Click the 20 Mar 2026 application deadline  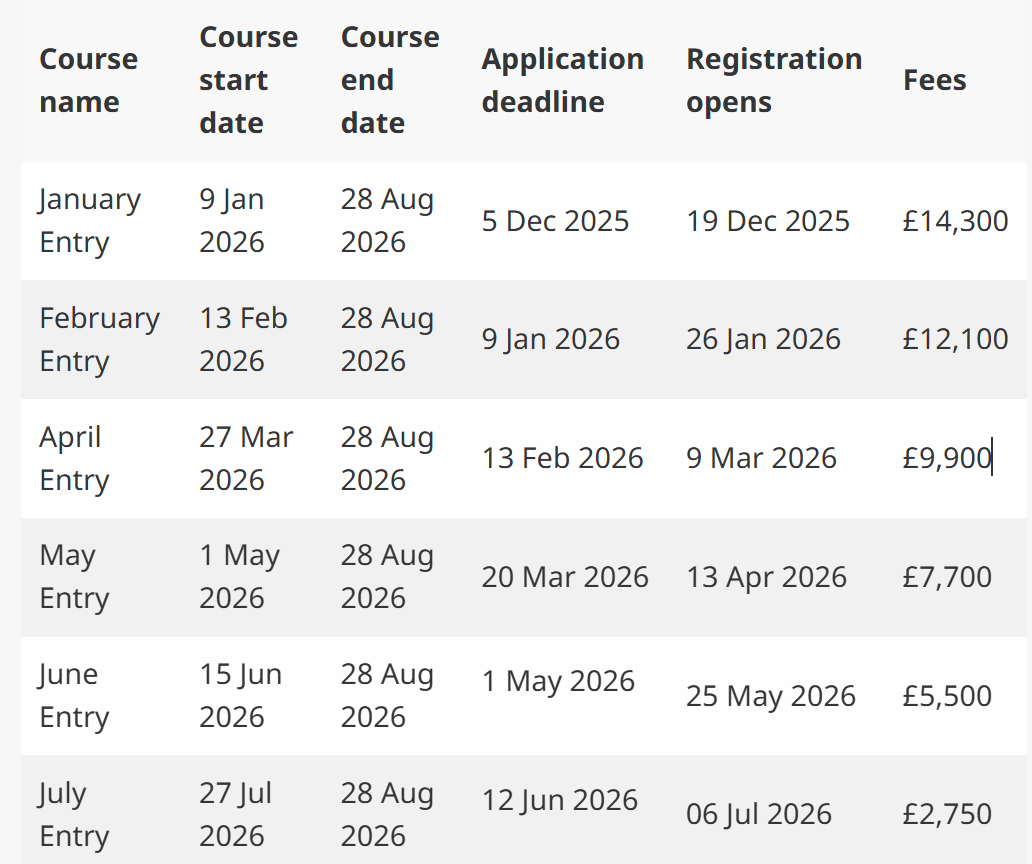(x=565, y=577)
